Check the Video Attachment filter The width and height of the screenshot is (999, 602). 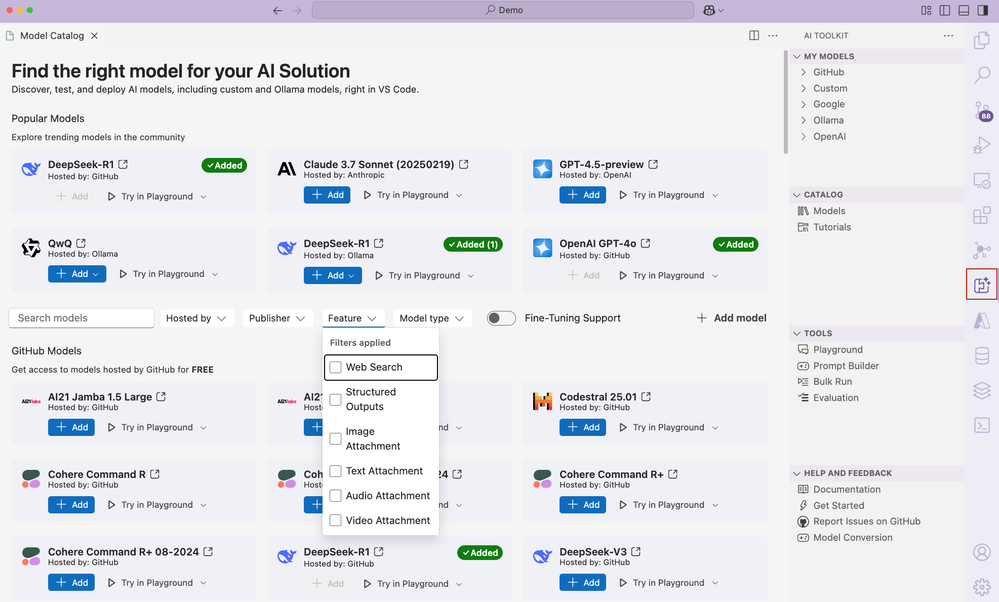pos(336,521)
